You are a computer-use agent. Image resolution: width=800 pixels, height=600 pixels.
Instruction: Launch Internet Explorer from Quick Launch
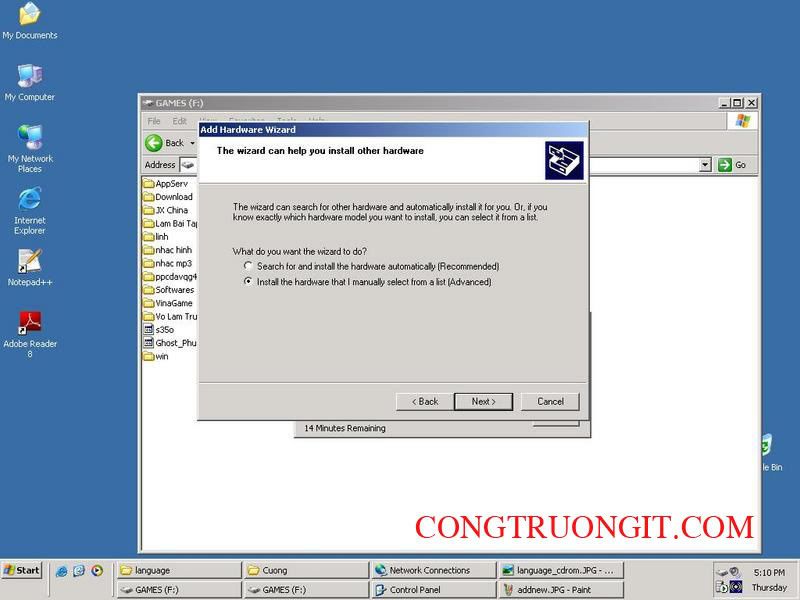pyautogui.click(x=62, y=571)
